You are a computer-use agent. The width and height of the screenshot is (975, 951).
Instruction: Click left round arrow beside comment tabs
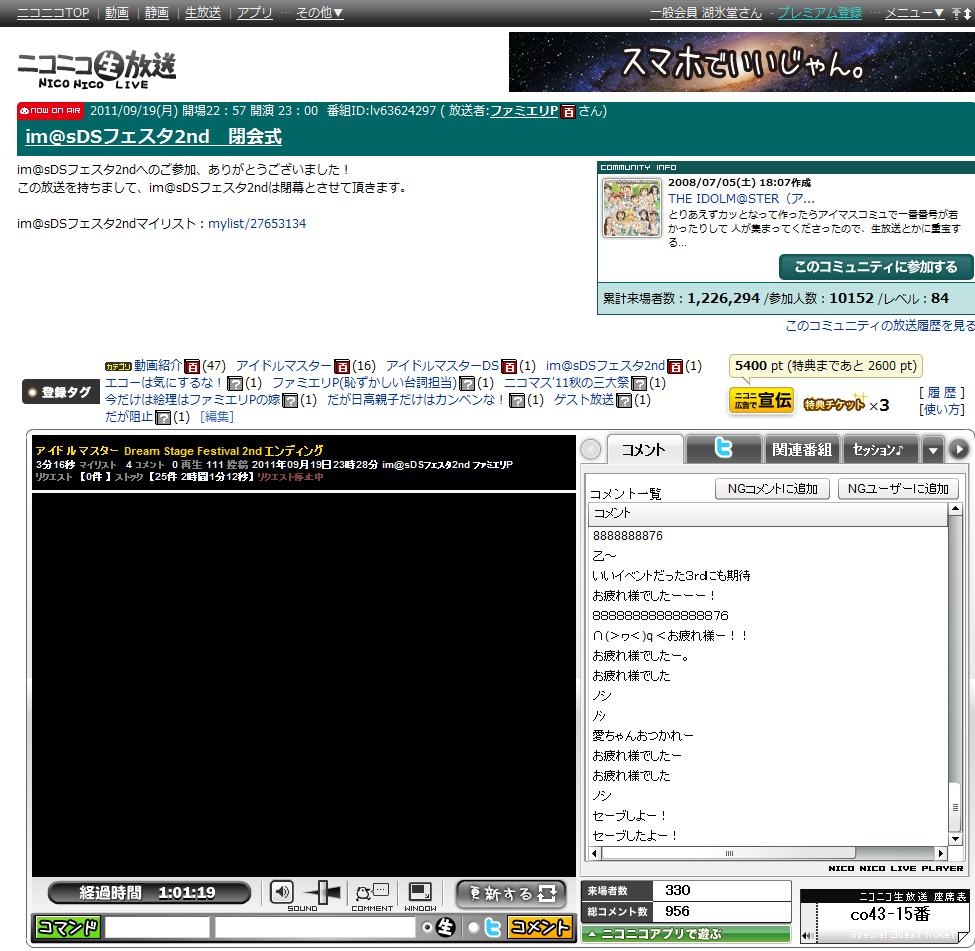click(x=591, y=449)
